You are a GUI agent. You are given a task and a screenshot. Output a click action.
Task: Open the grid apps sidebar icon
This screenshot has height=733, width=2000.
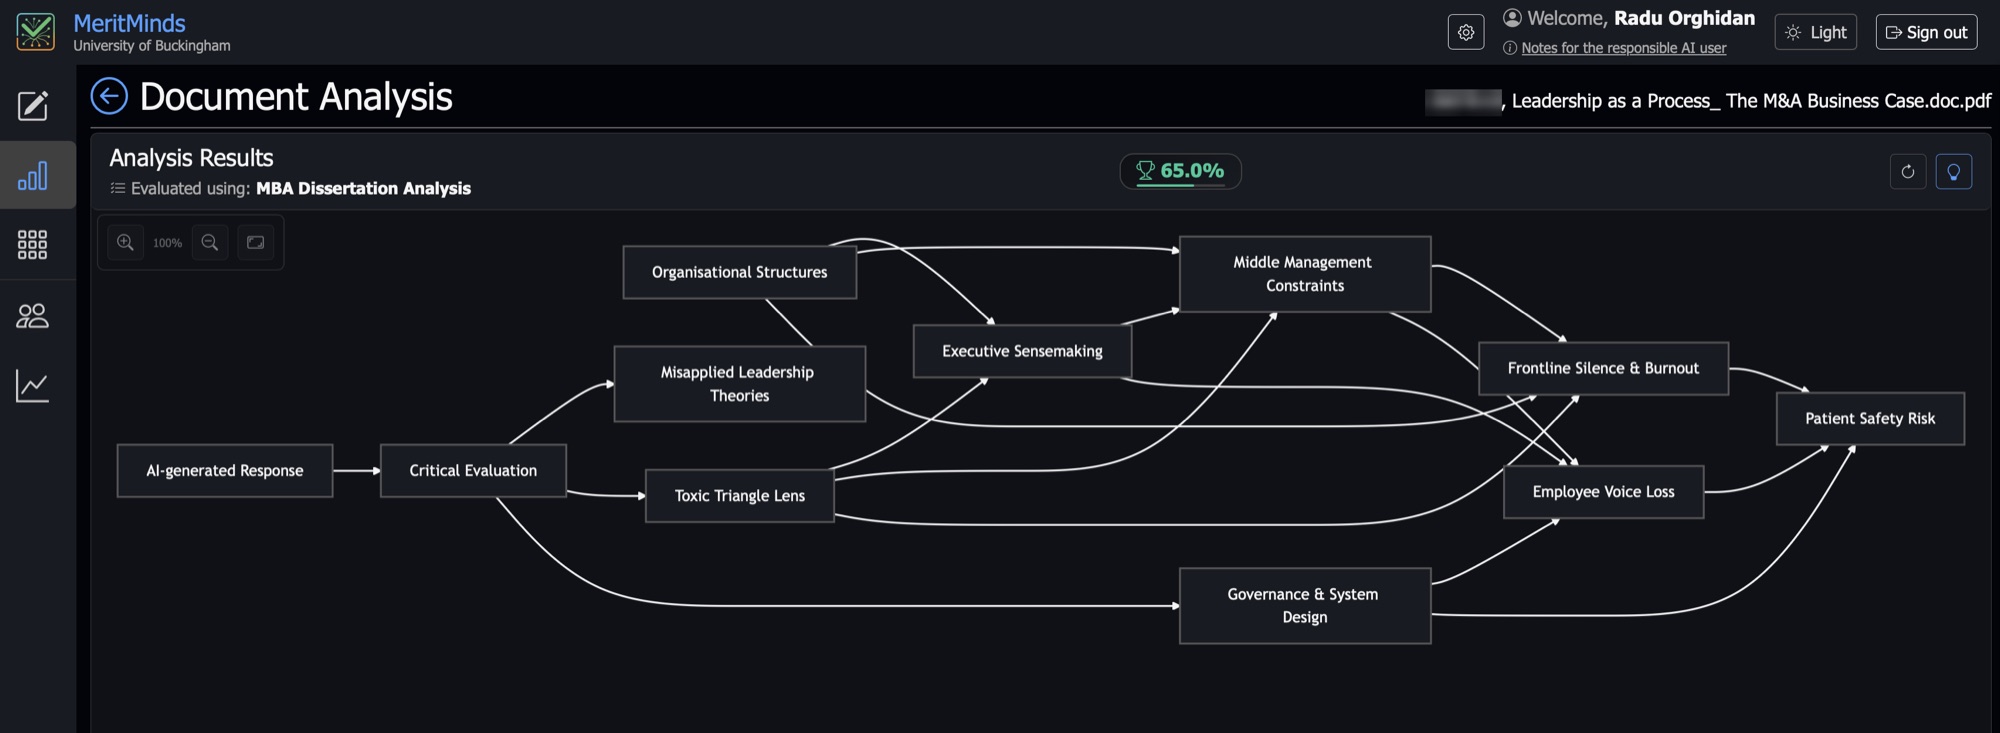(x=33, y=245)
